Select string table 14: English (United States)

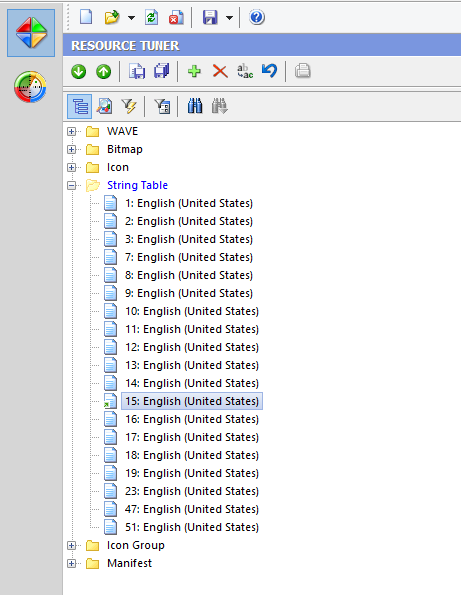tap(192, 383)
